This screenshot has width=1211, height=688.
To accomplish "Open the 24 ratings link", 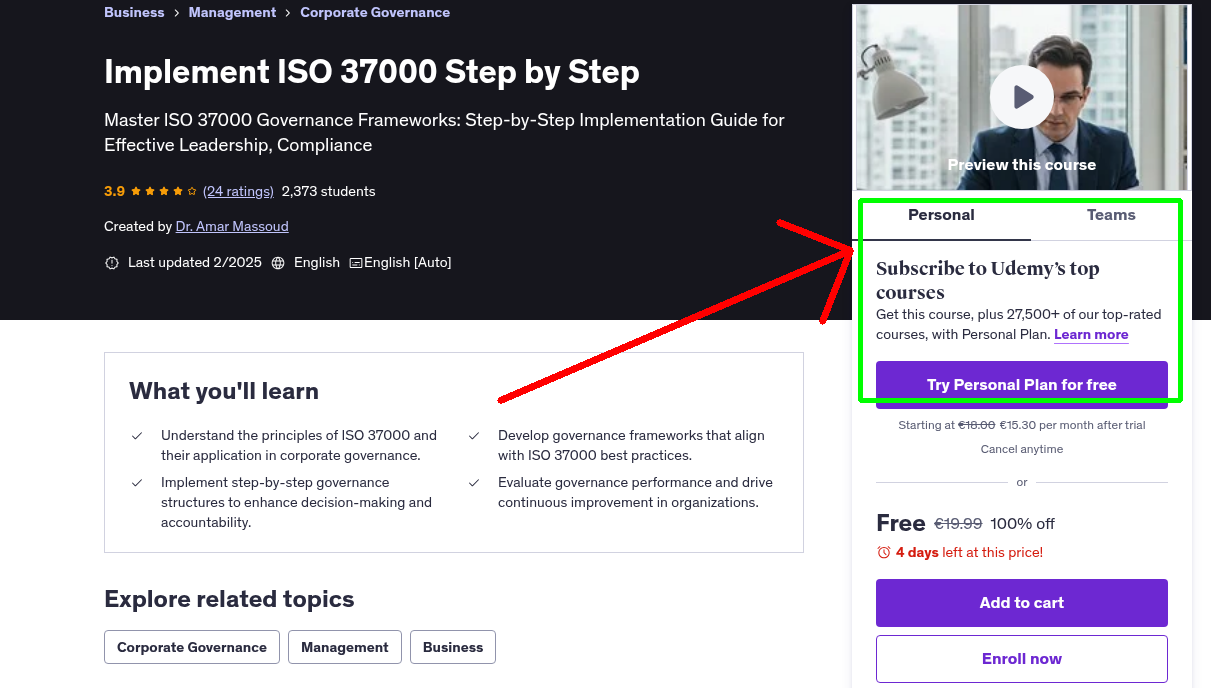I will coord(238,191).
